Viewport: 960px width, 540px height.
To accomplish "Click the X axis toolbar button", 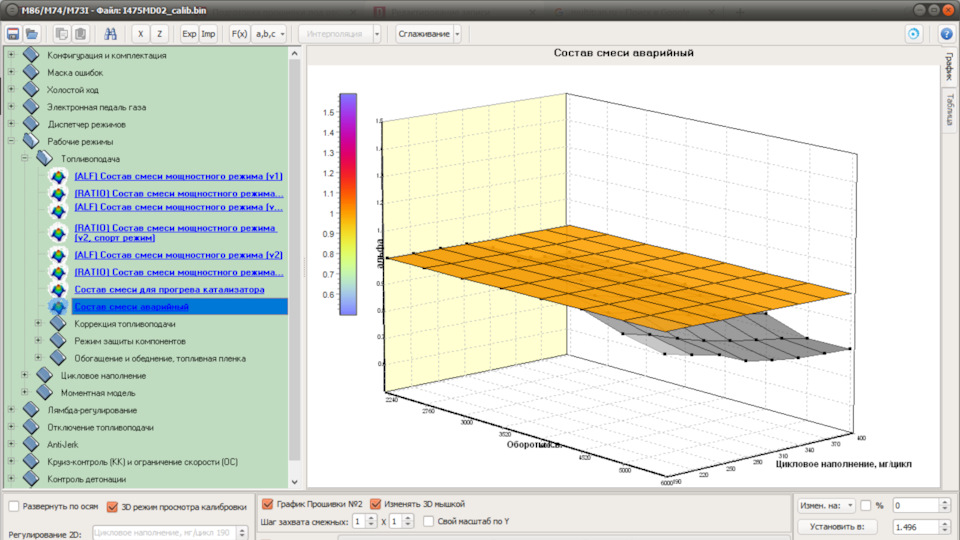I will point(140,34).
